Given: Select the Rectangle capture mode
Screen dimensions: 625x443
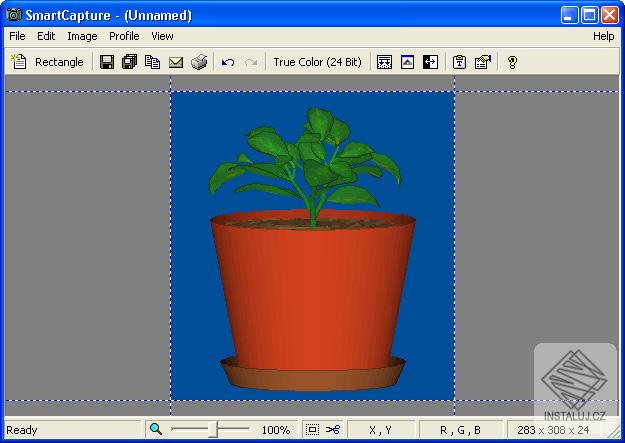Looking at the screenshot, I should [x=59, y=62].
